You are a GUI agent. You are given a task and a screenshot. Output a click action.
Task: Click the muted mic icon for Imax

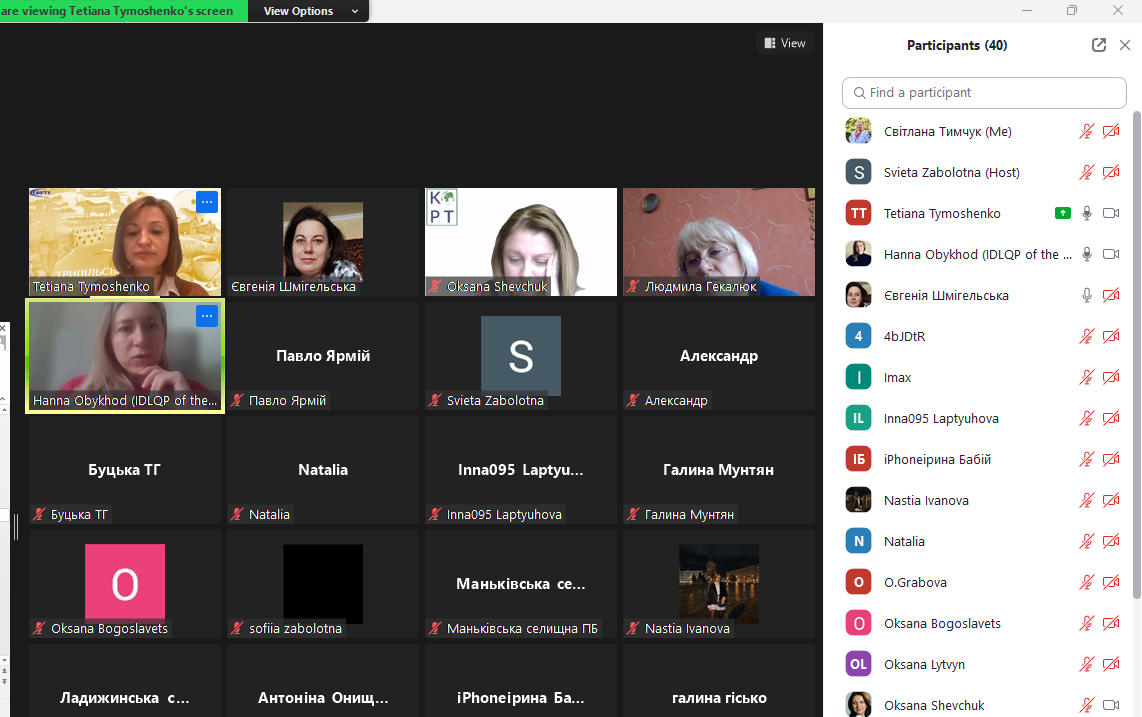(1087, 377)
